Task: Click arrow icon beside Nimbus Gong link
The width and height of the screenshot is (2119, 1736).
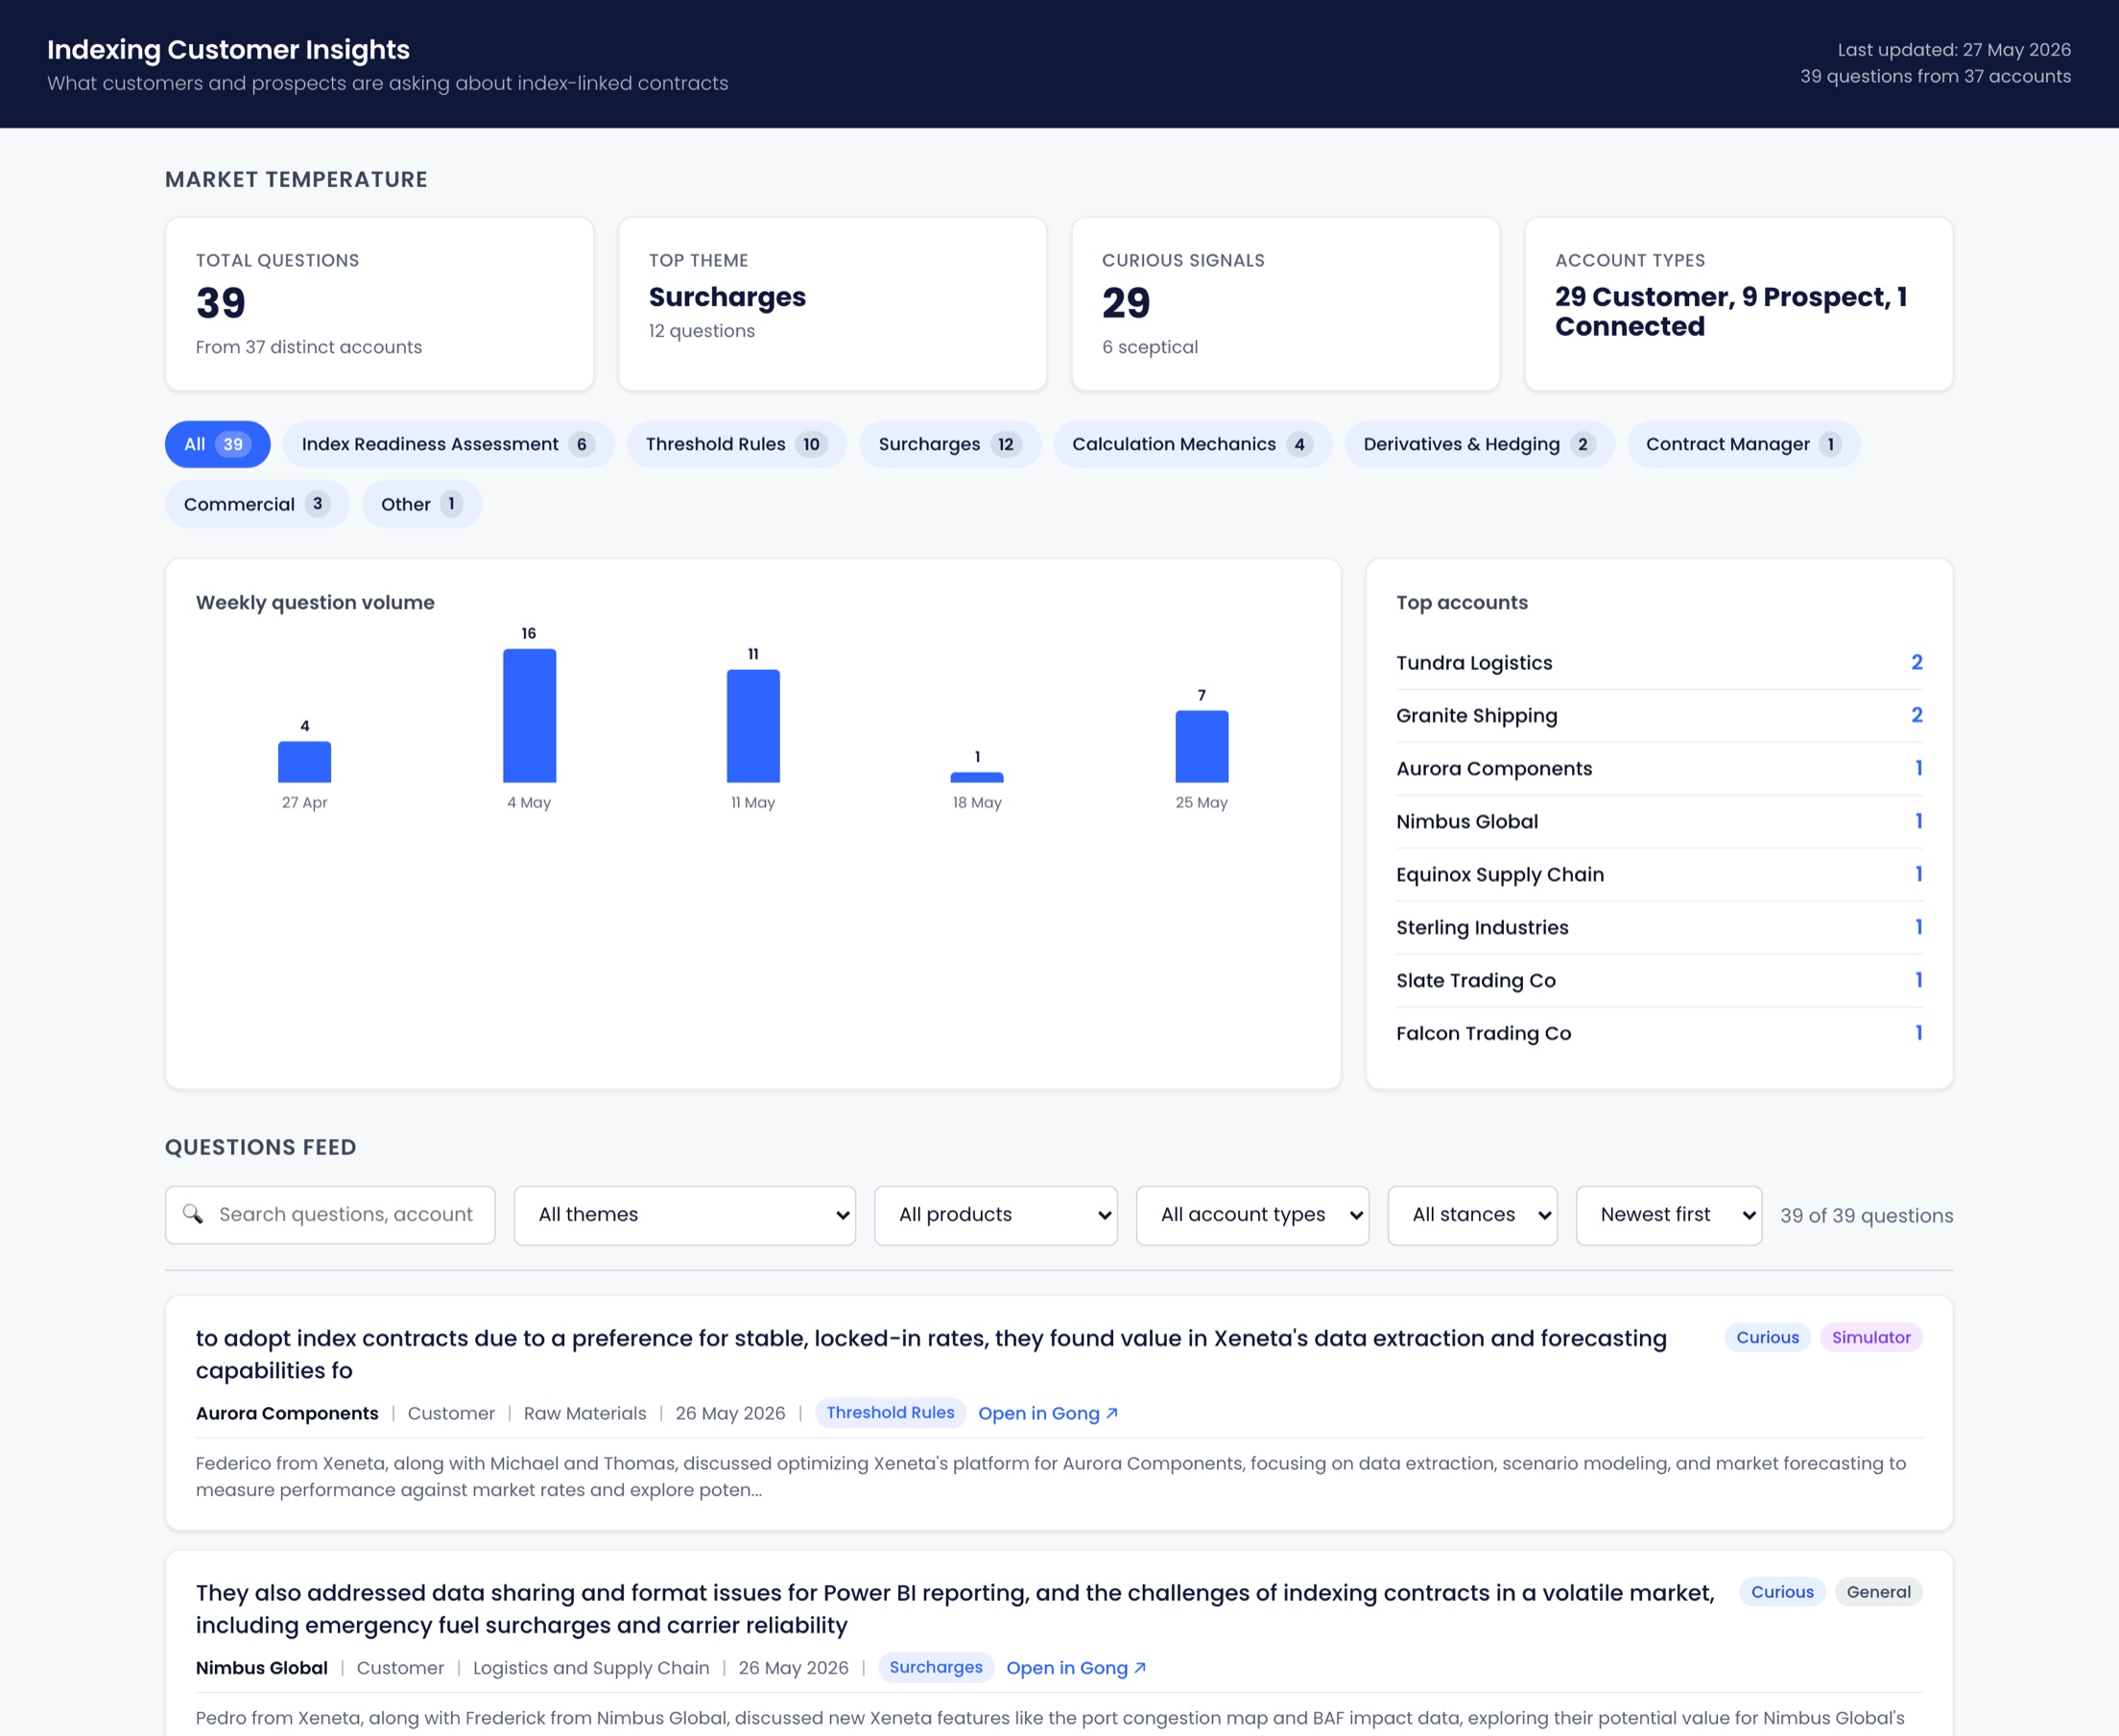Action: coord(1139,1668)
